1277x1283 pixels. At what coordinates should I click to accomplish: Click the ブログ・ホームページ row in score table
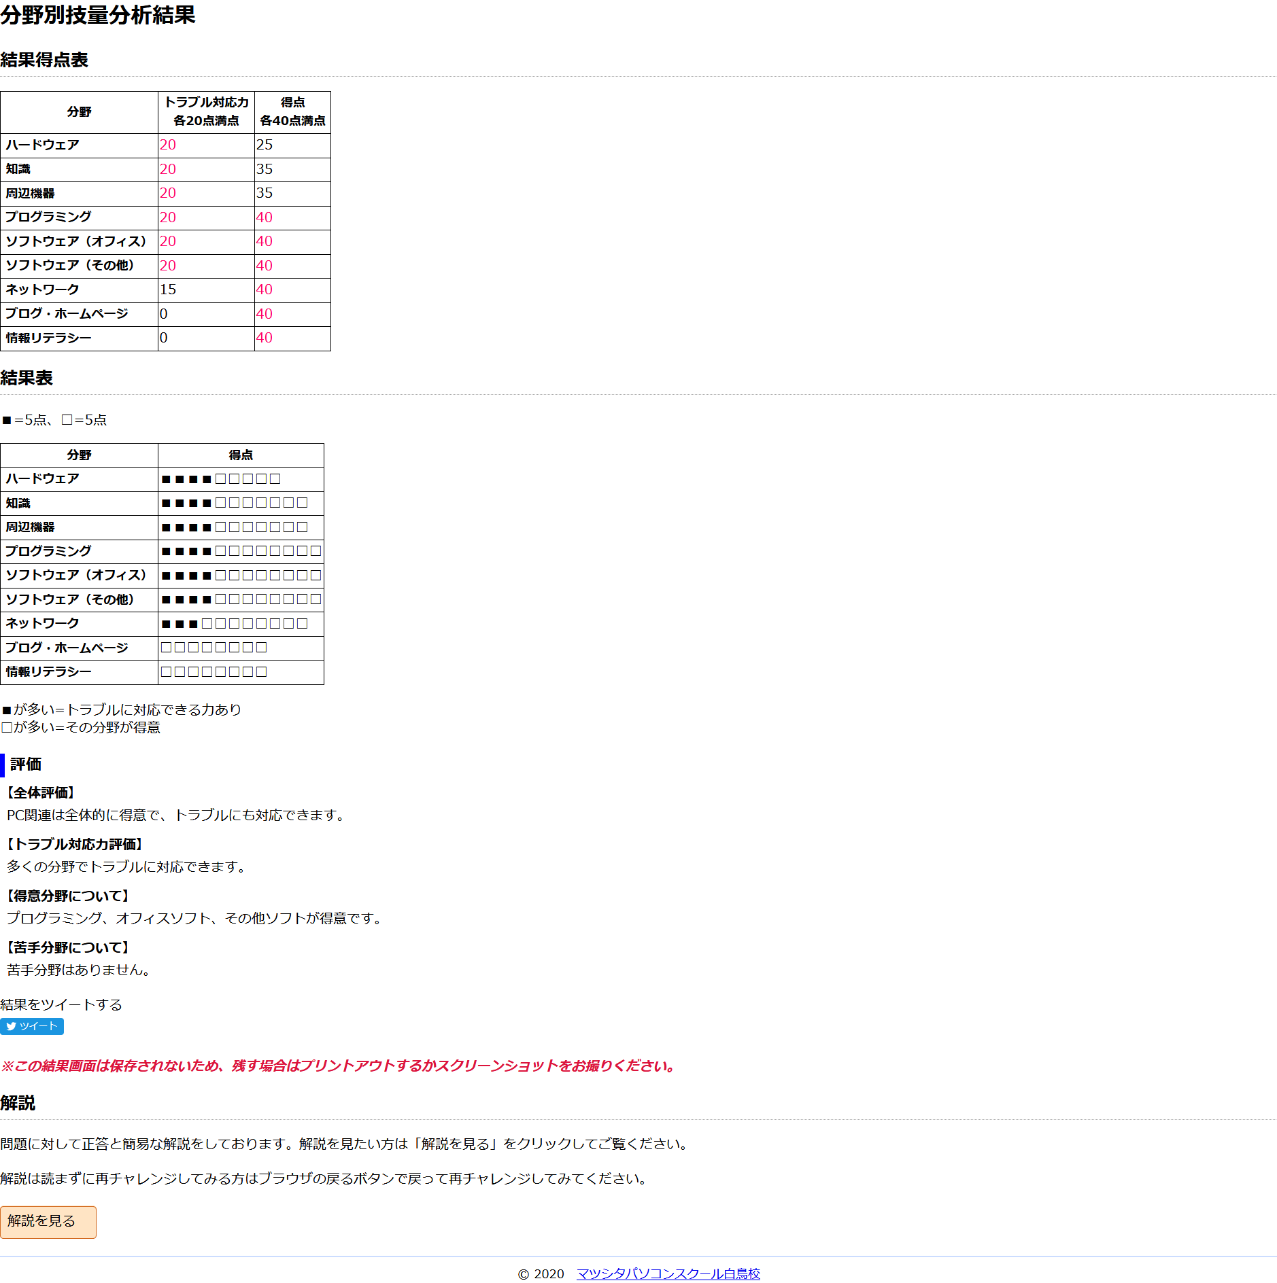coord(67,314)
